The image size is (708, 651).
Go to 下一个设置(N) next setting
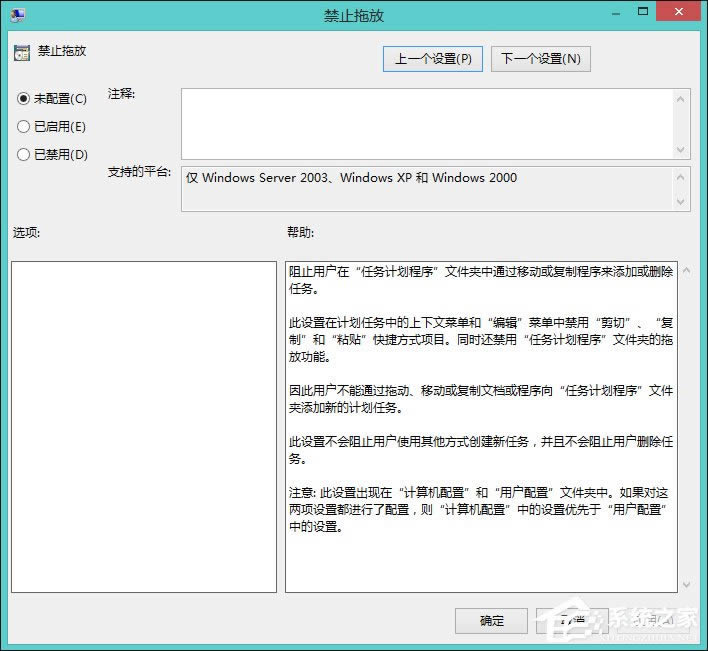pos(540,59)
